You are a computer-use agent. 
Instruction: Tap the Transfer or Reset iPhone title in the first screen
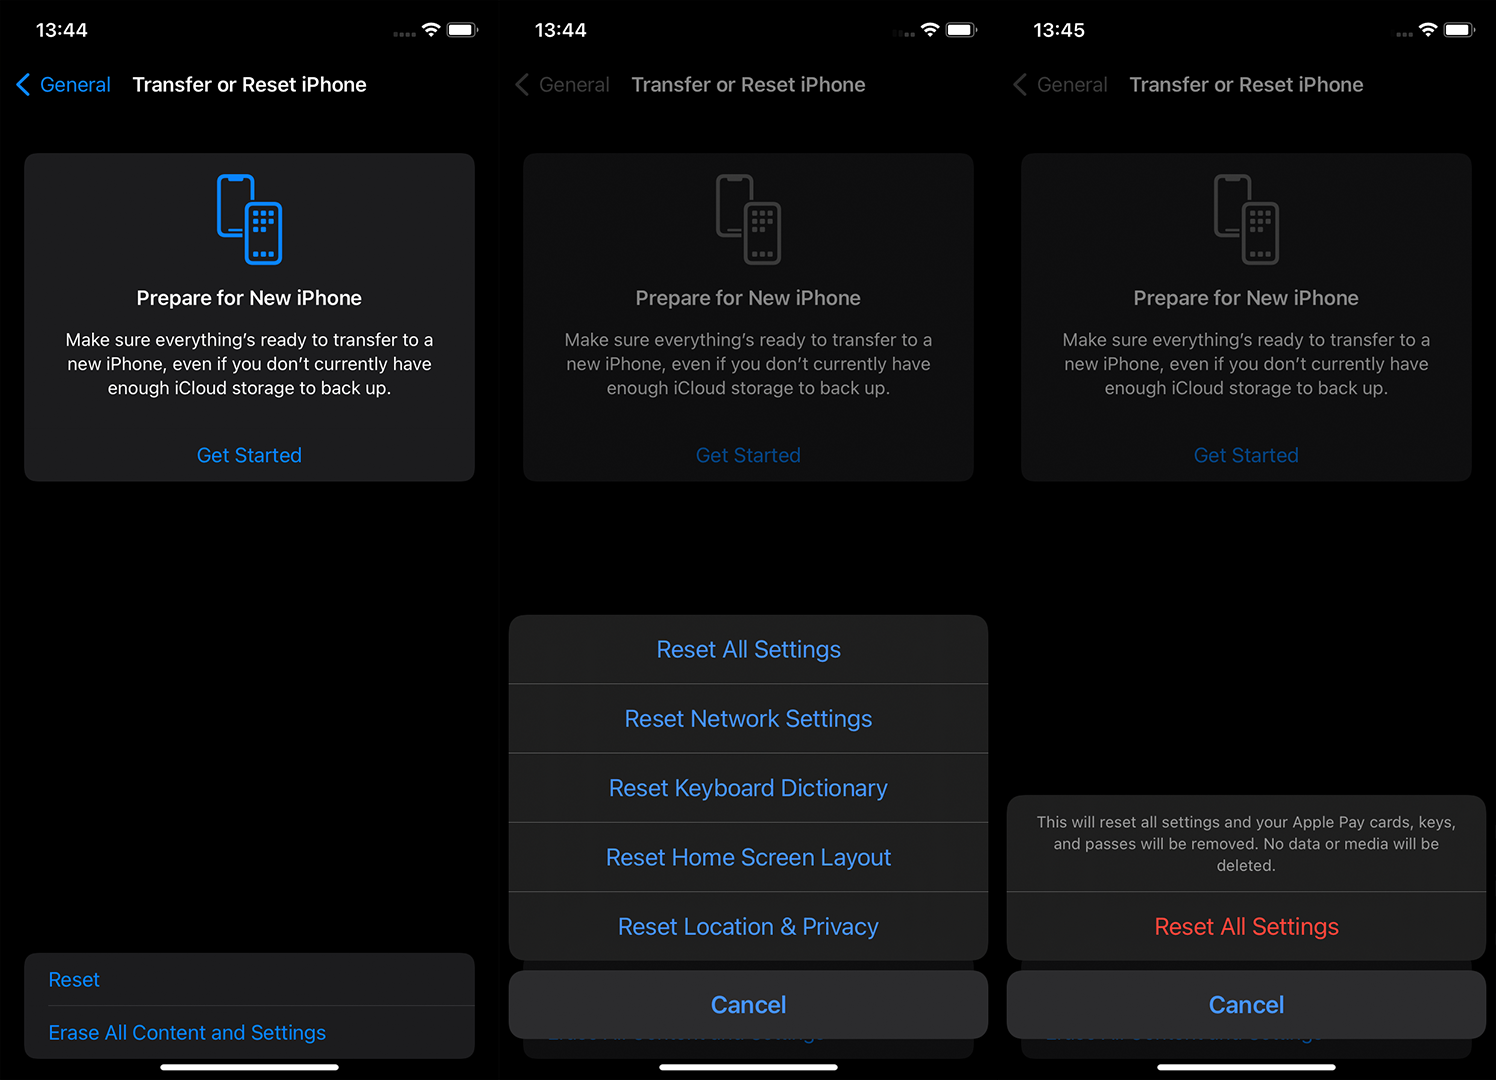tap(250, 85)
